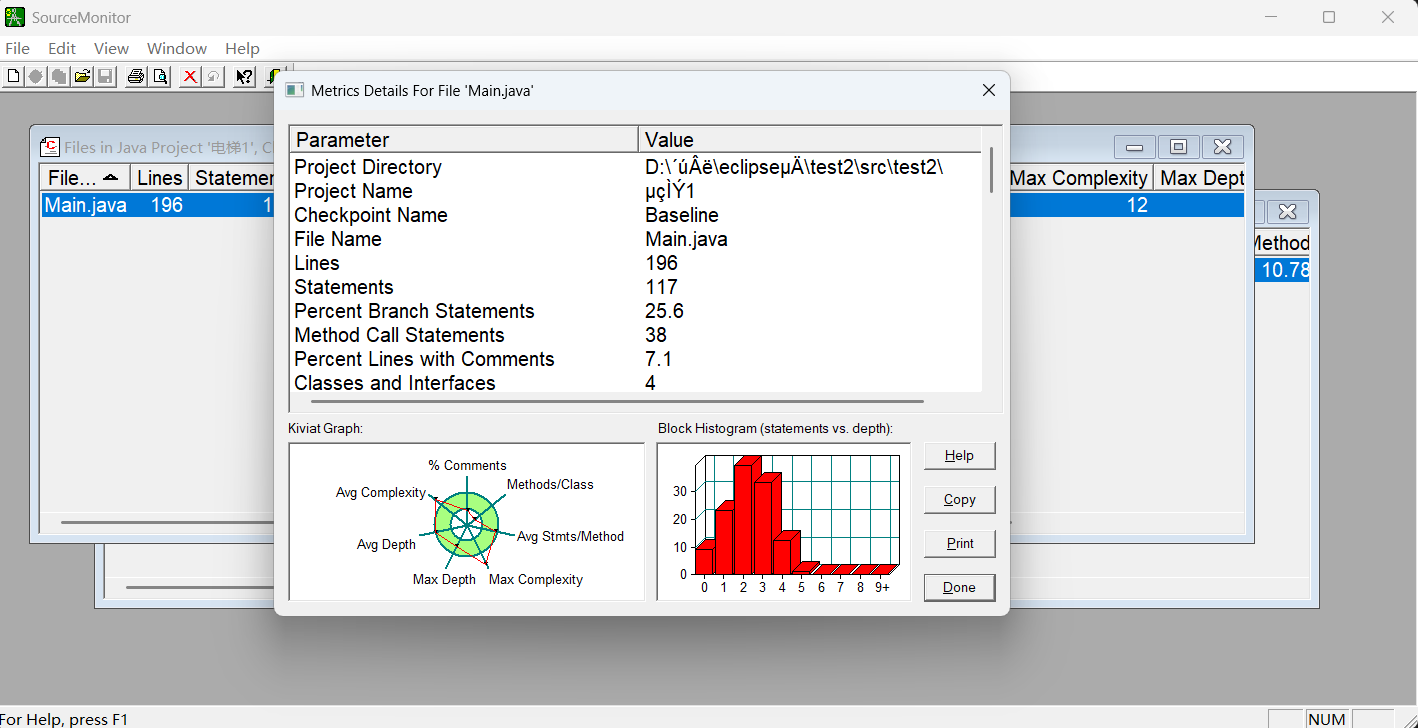Click the grayed-out floppy disk Save icon
This screenshot has height=728, width=1418.
[105, 76]
